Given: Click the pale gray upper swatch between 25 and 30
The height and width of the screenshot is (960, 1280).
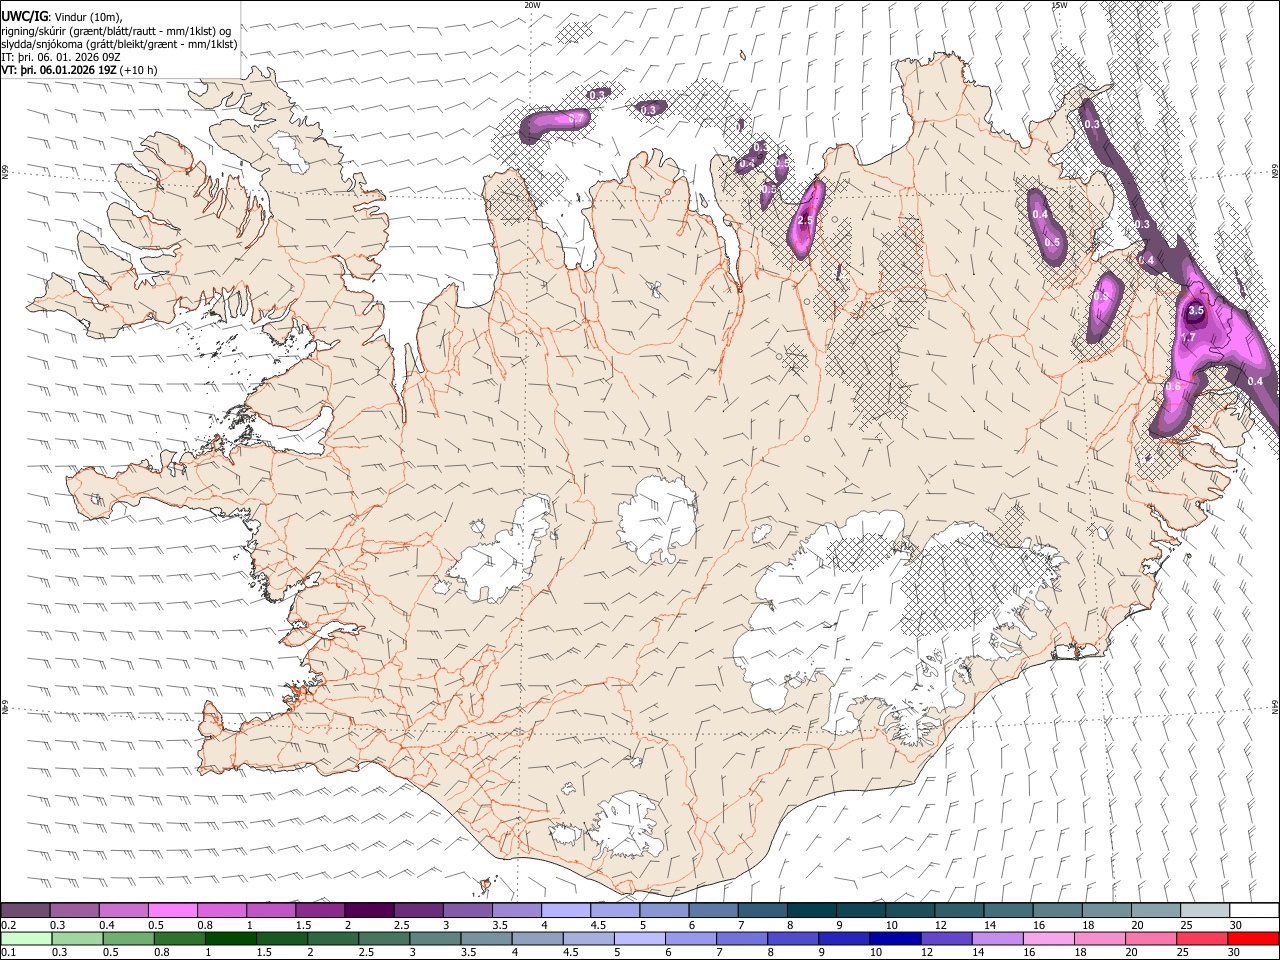Looking at the screenshot, I should [1204, 910].
